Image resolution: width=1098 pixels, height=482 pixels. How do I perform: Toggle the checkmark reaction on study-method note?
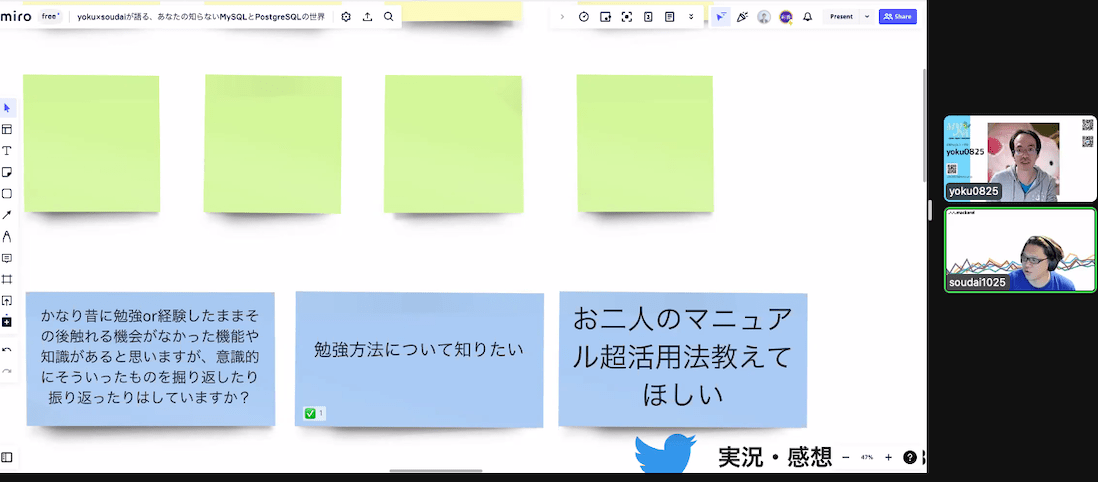[314, 413]
